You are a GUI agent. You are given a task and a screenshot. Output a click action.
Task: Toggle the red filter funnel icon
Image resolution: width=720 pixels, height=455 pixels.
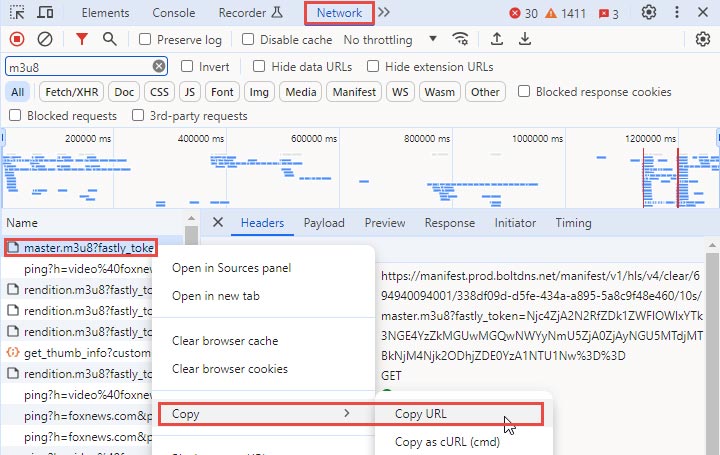pos(82,39)
